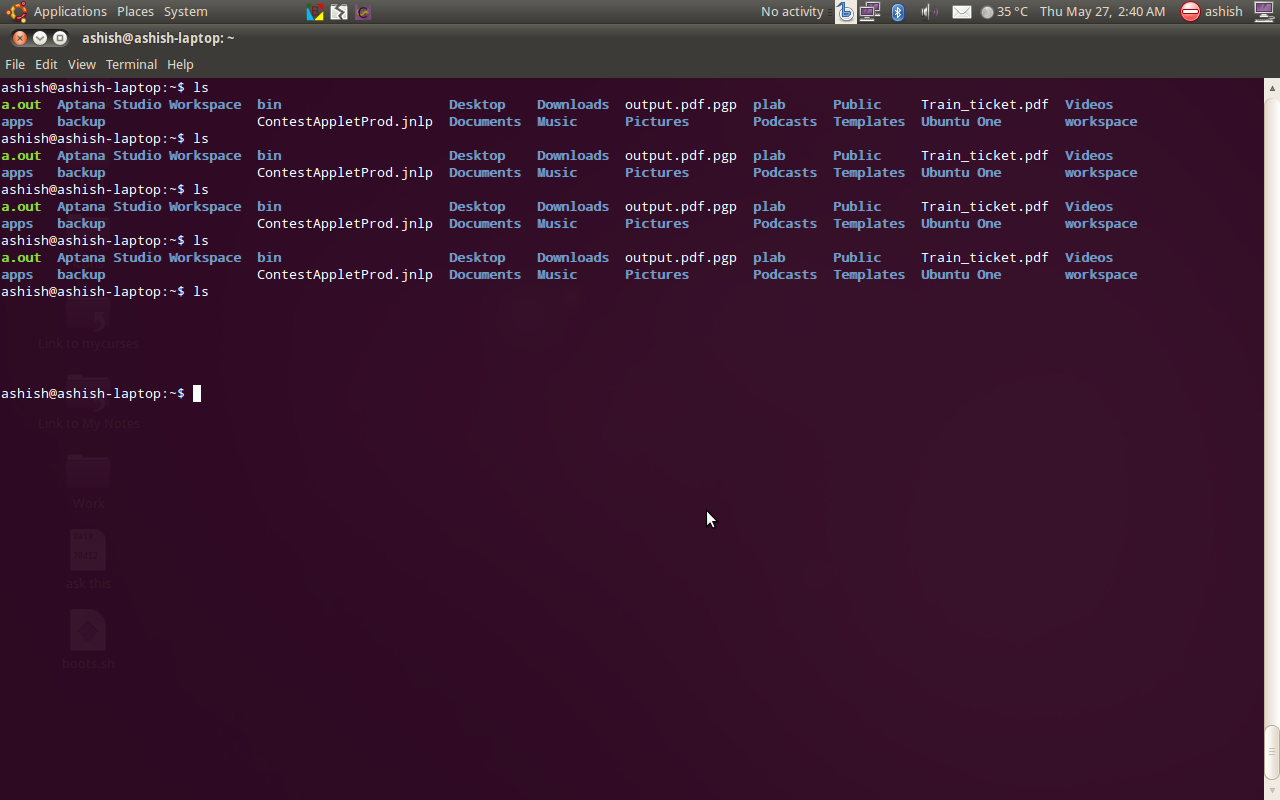Open the network connections indicator

pyautogui.click(x=870, y=12)
